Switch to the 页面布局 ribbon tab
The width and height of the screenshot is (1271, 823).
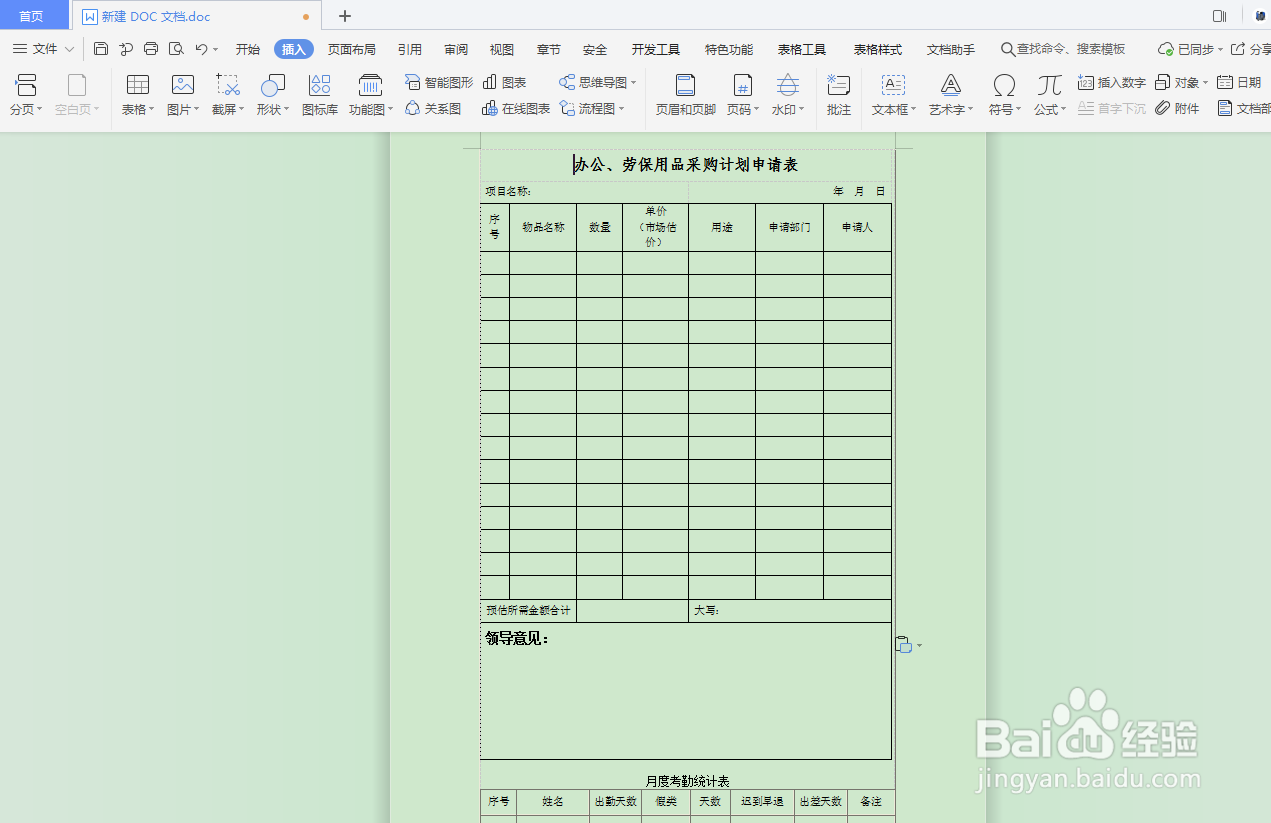tap(351, 48)
